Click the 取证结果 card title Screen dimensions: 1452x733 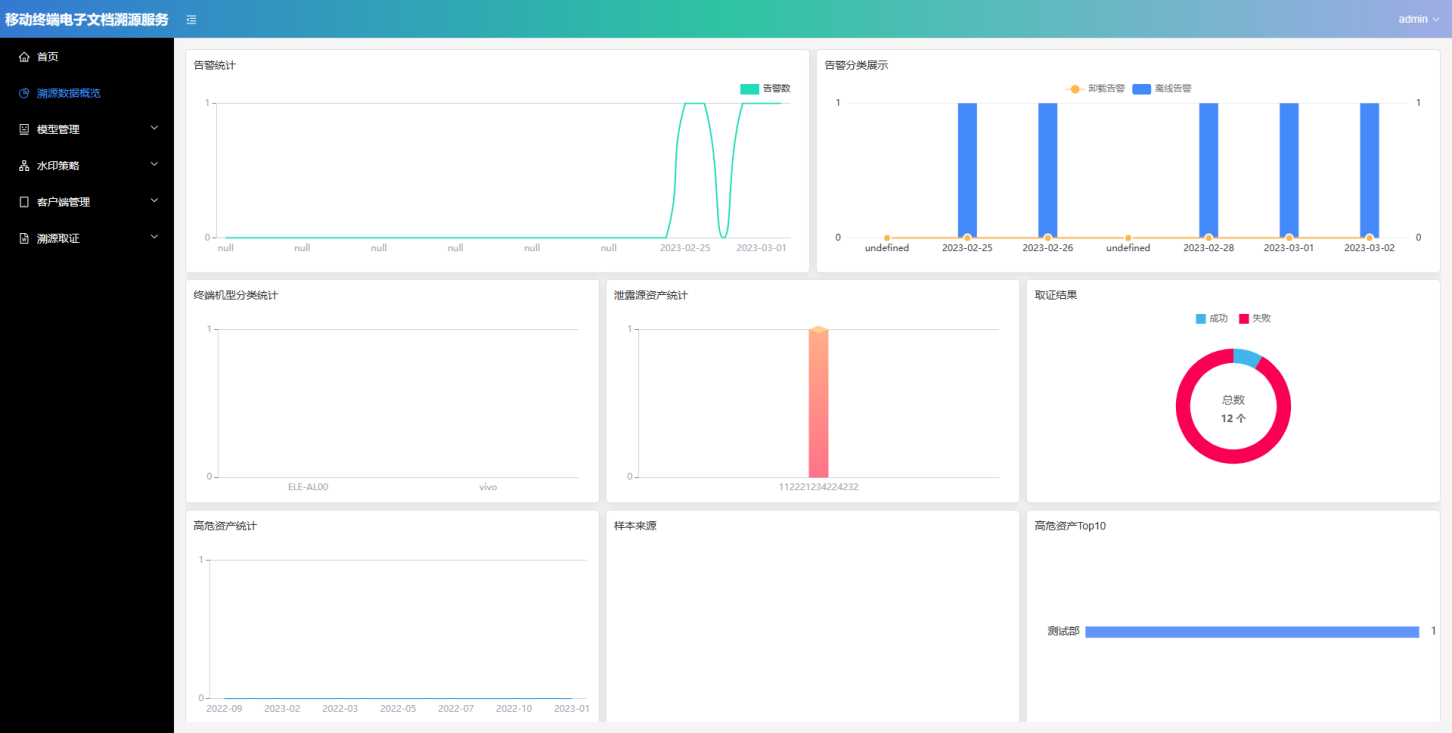1056,295
